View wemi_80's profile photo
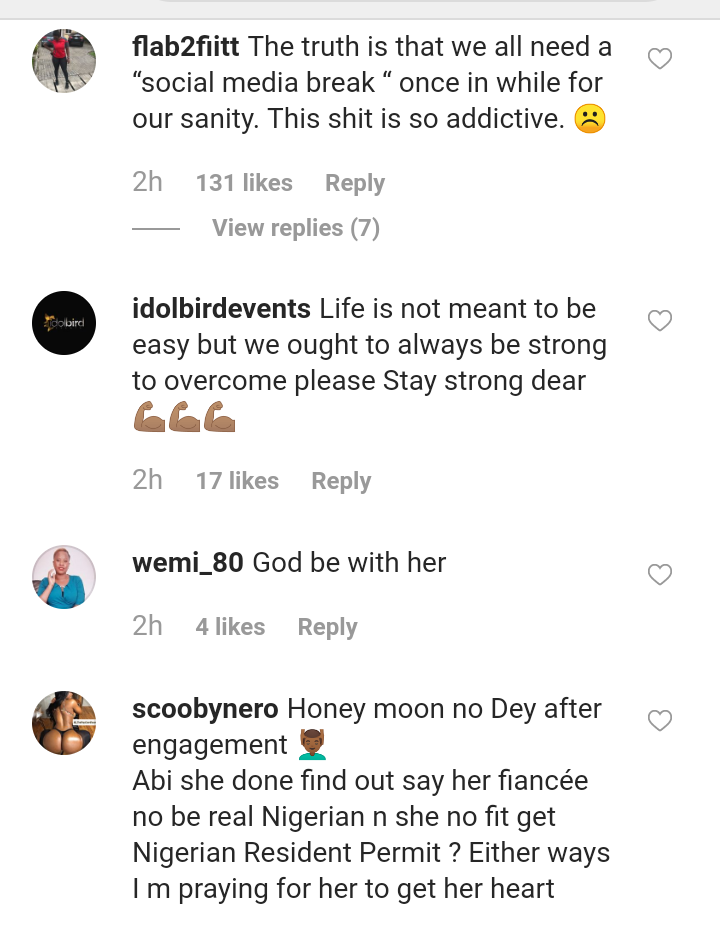This screenshot has height=940, width=720. click(64, 577)
